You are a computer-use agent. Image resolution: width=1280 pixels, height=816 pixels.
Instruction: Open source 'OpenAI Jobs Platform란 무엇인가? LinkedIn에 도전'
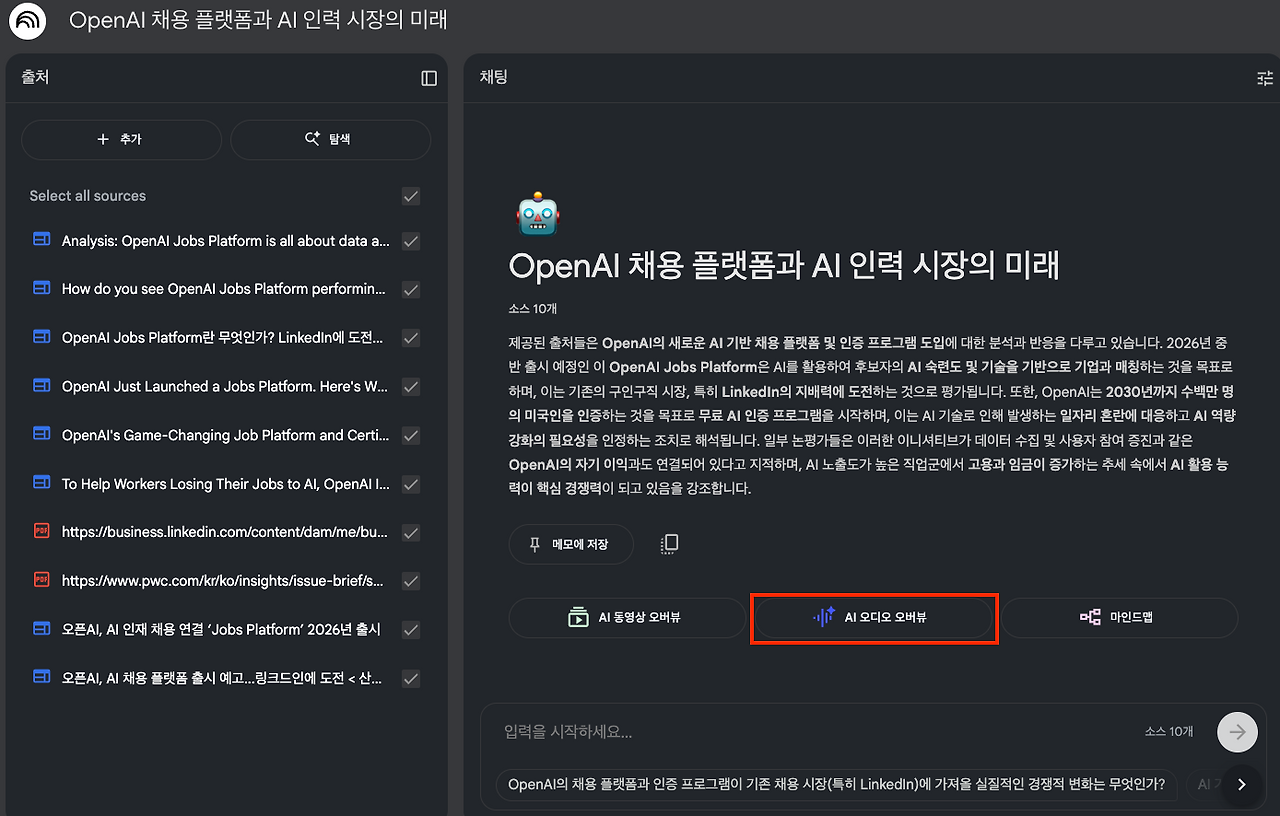pos(223,338)
